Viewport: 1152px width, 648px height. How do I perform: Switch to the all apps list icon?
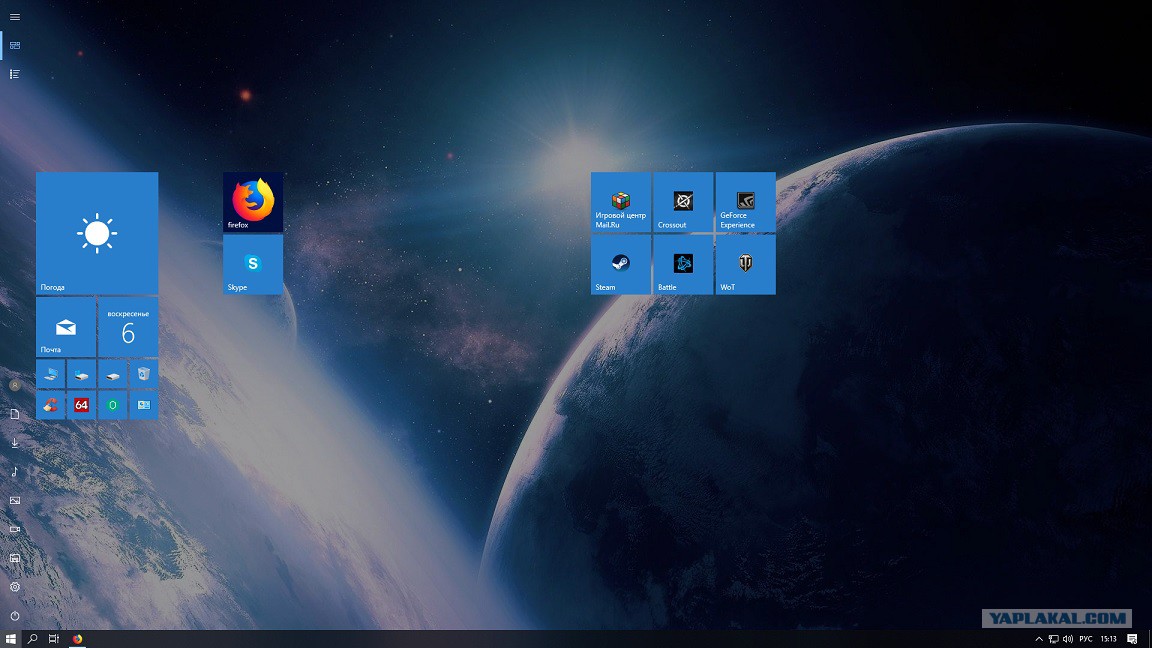tap(15, 74)
